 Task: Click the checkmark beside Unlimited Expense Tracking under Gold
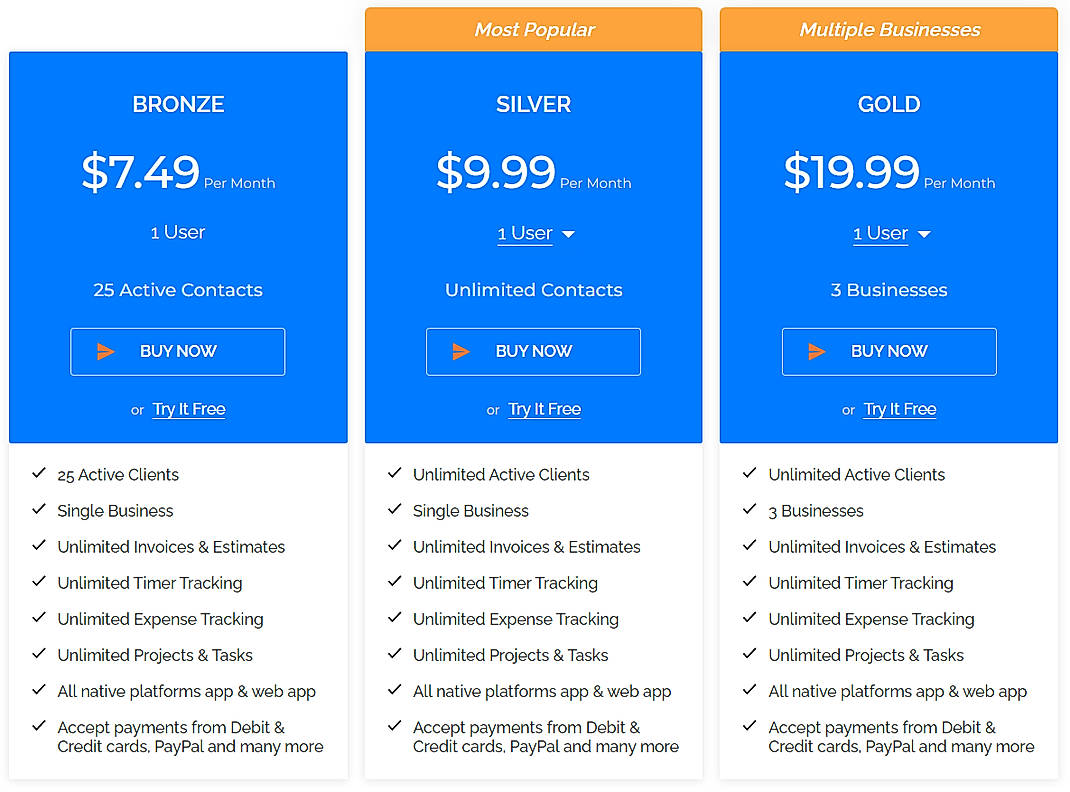750,617
